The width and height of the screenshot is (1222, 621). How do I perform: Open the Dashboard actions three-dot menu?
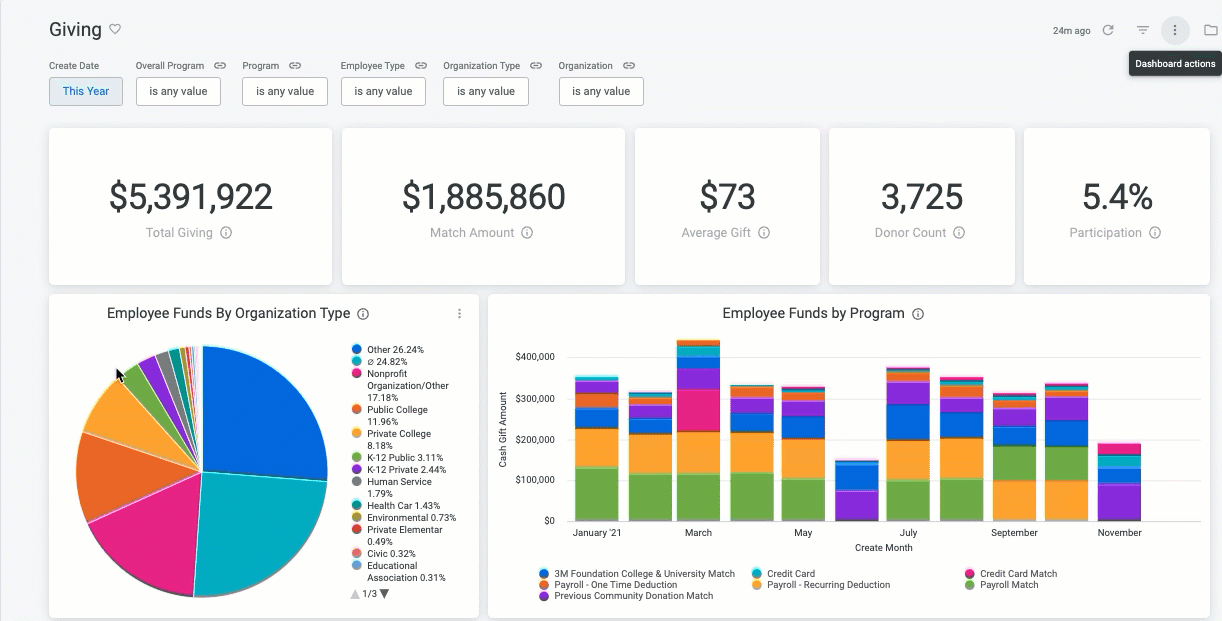tap(1175, 31)
